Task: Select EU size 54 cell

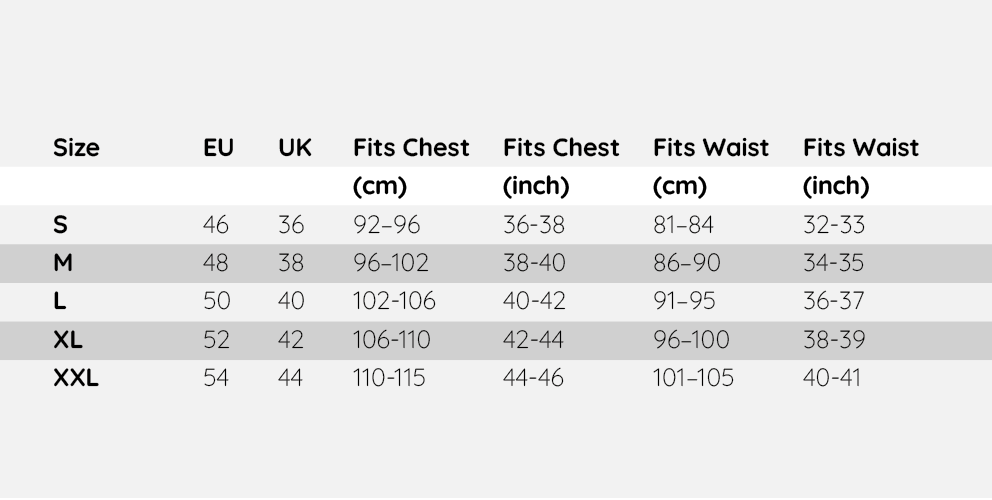Action: 216,378
